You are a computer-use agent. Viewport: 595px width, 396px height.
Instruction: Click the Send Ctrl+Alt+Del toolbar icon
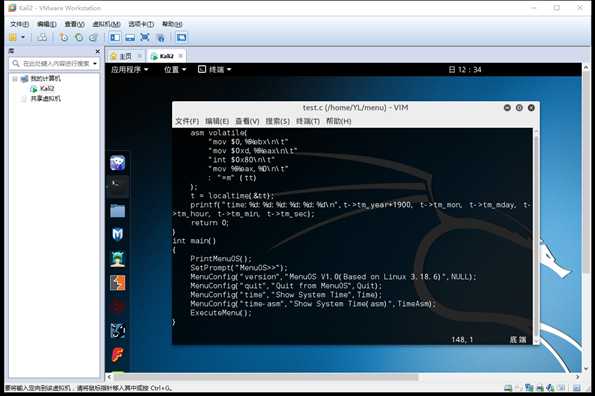(x=42, y=37)
